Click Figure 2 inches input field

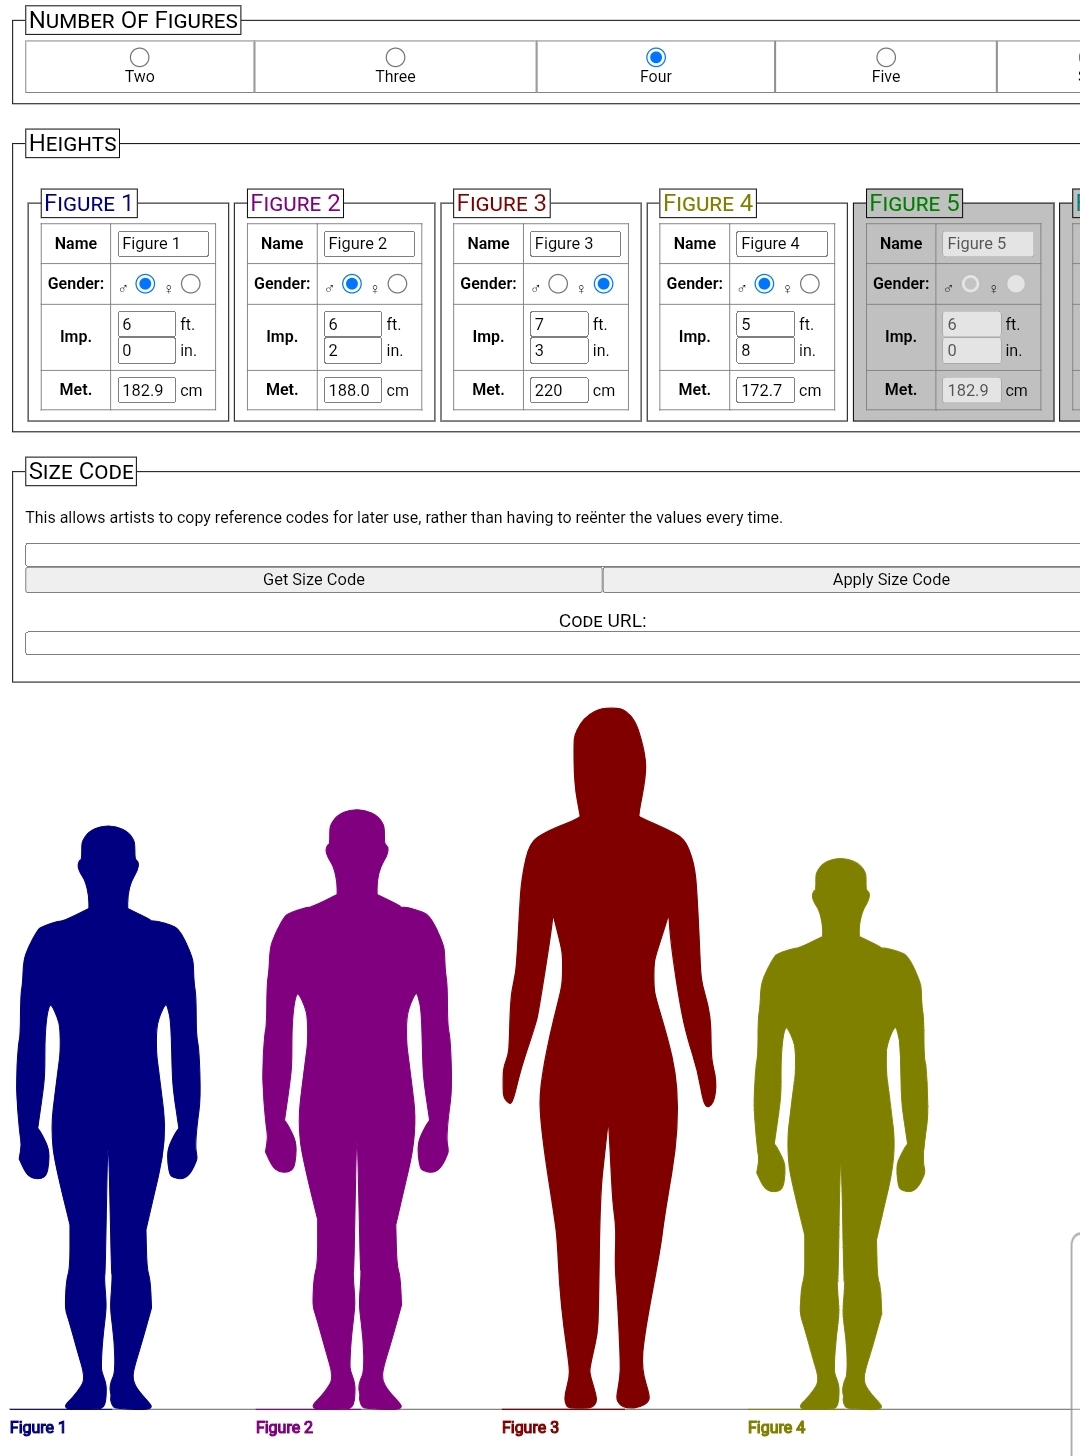point(353,350)
